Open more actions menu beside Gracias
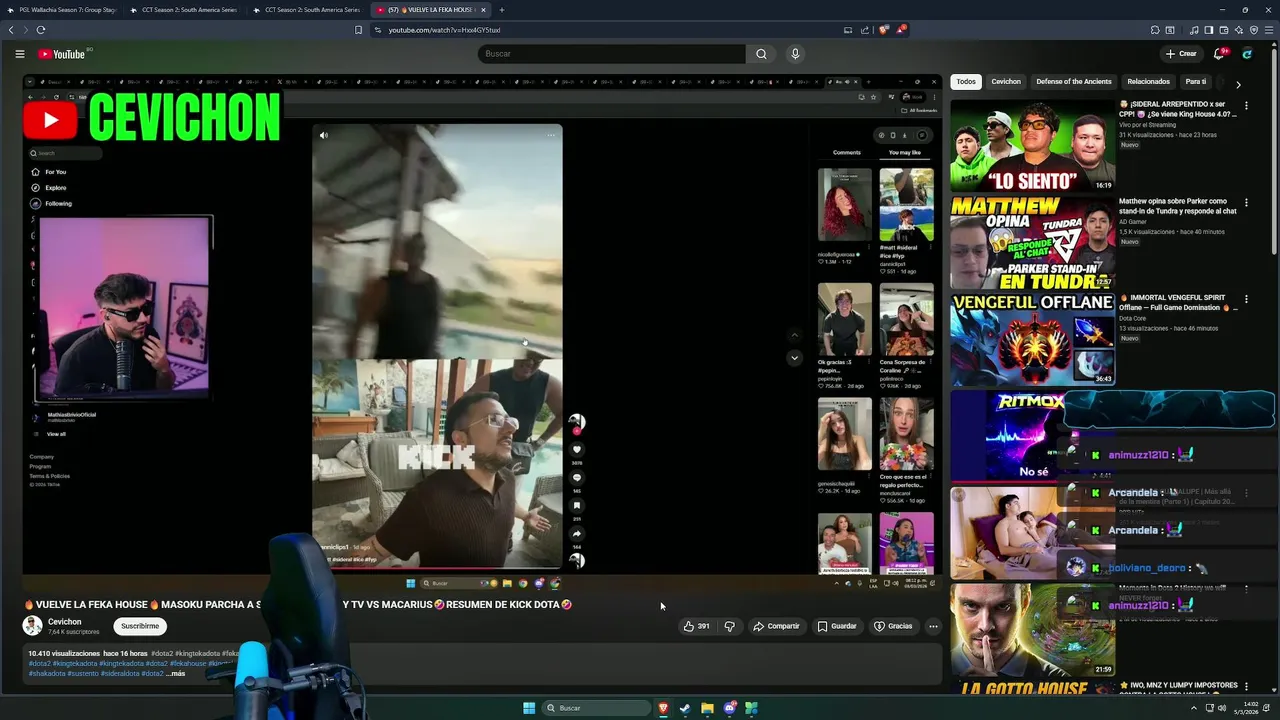Image resolution: width=1280 pixels, height=720 pixels. click(x=933, y=626)
